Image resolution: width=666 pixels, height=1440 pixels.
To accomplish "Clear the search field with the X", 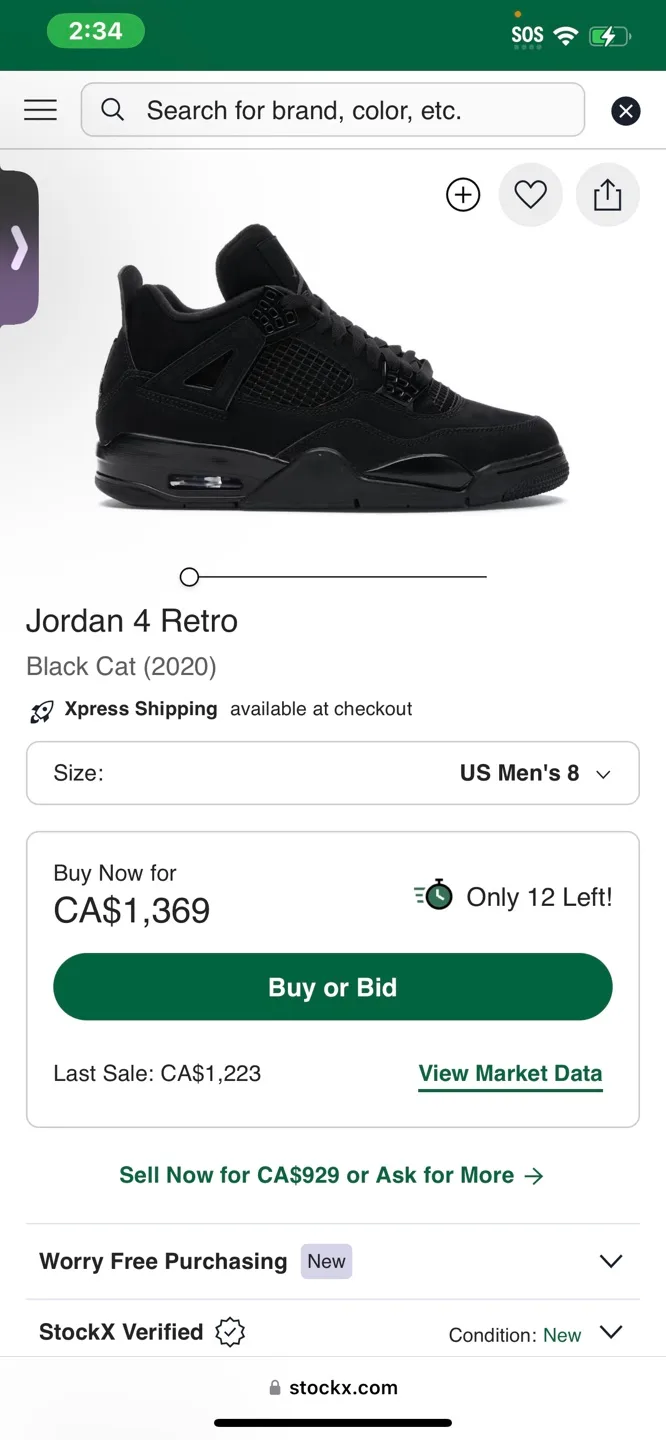I will (626, 110).
